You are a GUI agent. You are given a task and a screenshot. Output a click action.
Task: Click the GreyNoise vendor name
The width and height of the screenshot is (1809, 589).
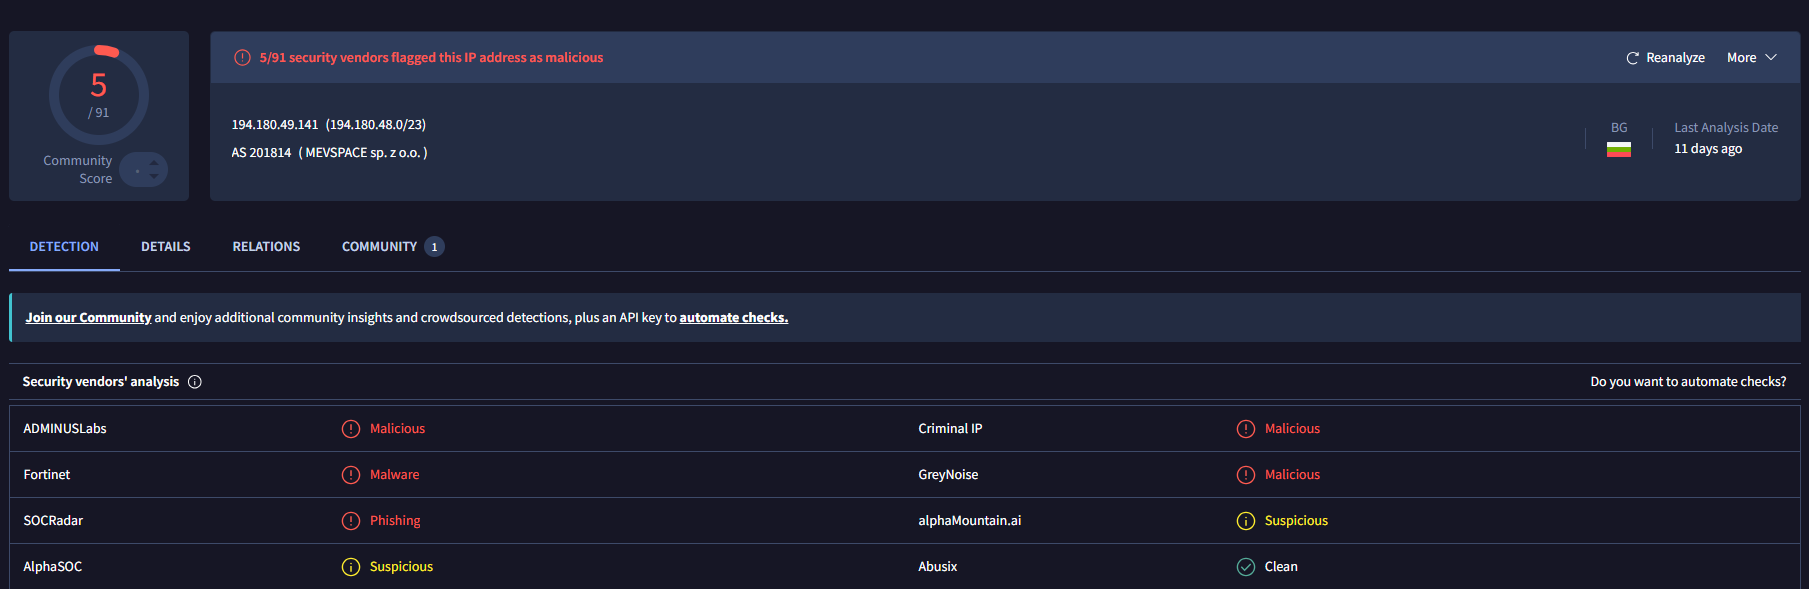[x=948, y=475]
